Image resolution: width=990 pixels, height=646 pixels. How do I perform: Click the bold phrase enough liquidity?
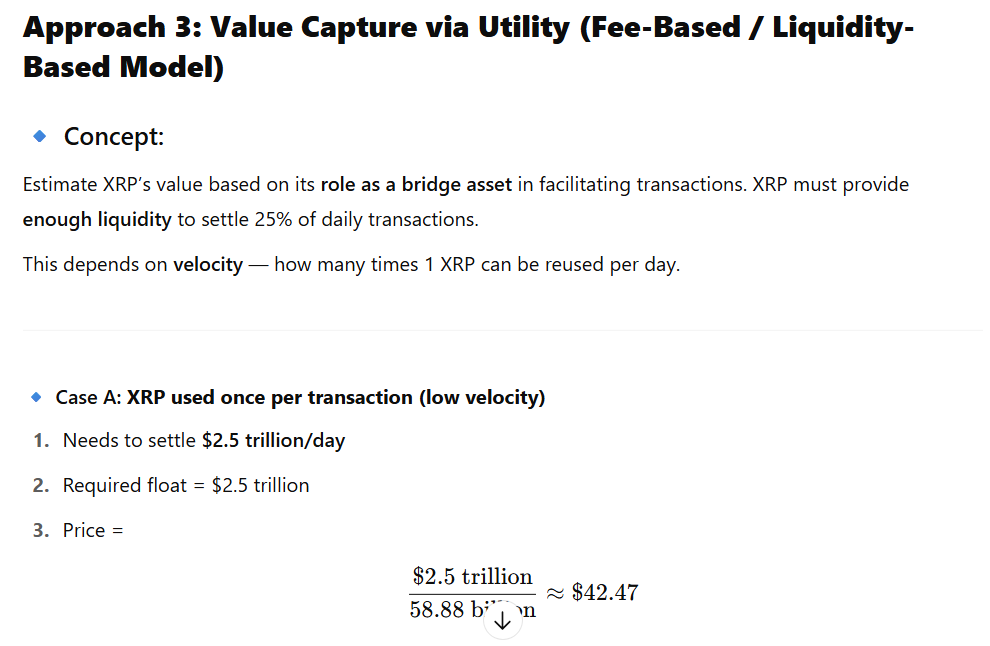(97, 219)
